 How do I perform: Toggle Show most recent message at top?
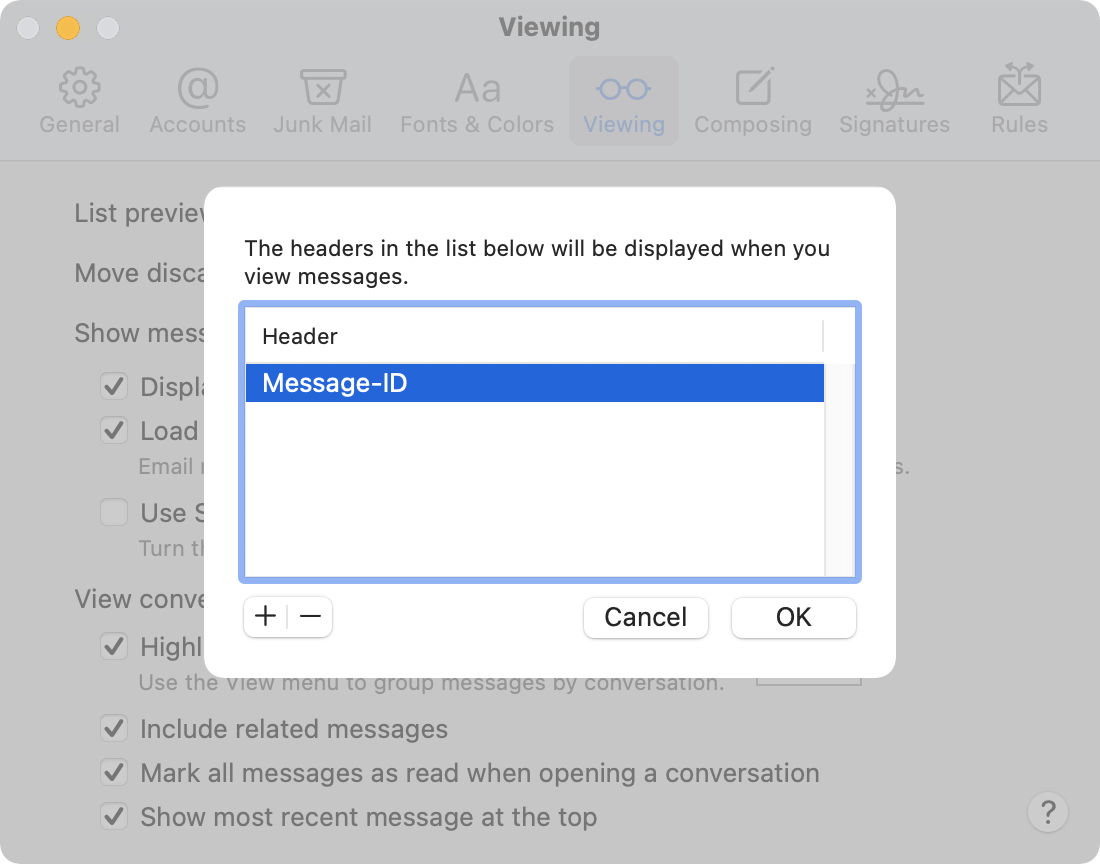pyautogui.click(x=114, y=816)
